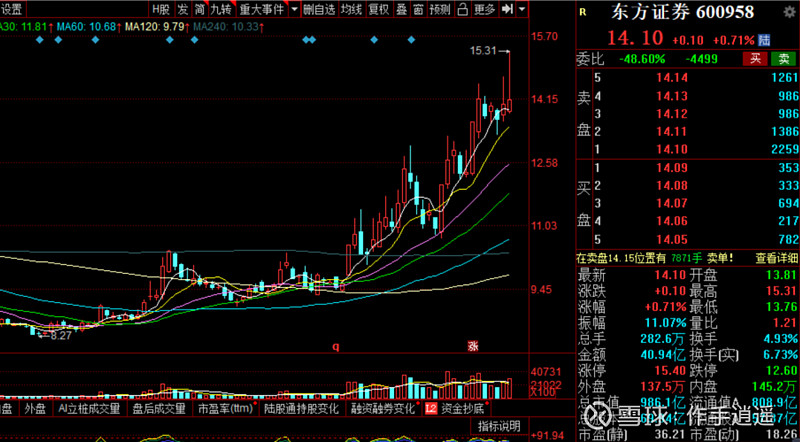The image size is (800, 442).
Task: Switch to the 市盈率(ttm) tab
Action: (226, 408)
